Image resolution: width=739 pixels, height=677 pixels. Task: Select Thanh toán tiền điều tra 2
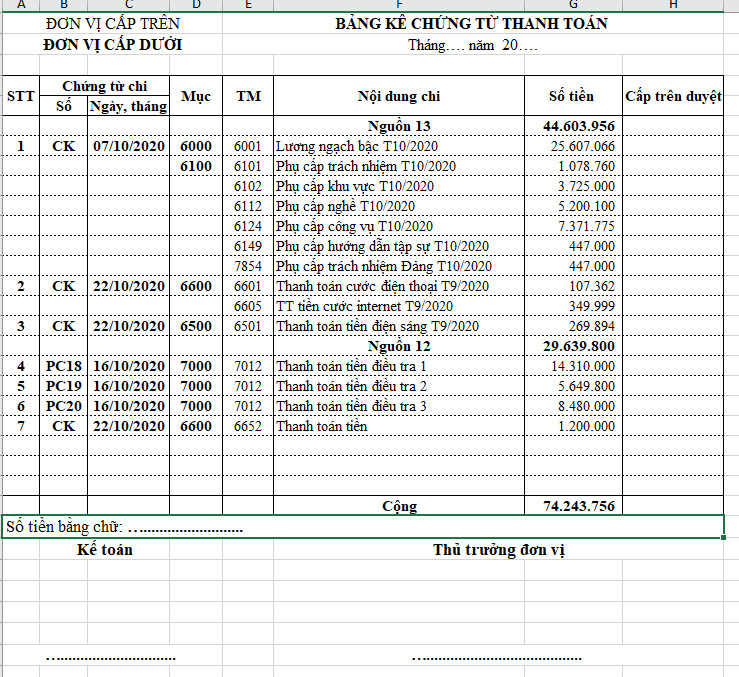click(x=399, y=386)
